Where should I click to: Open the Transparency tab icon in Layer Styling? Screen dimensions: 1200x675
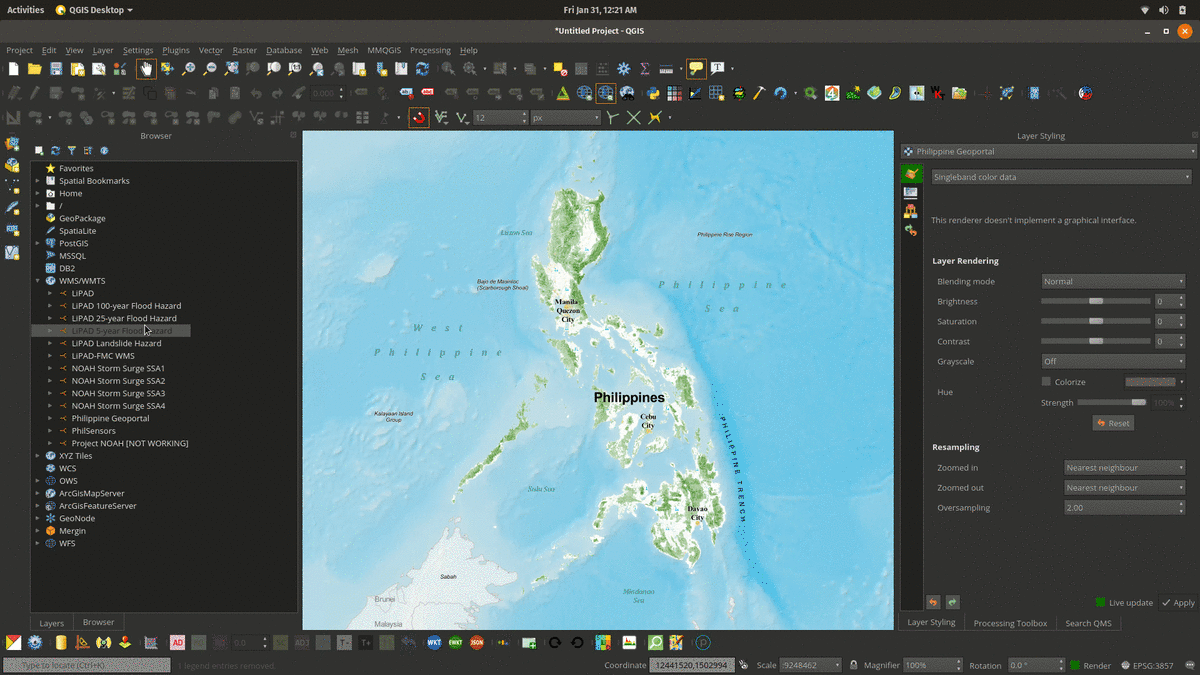(x=910, y=193)
